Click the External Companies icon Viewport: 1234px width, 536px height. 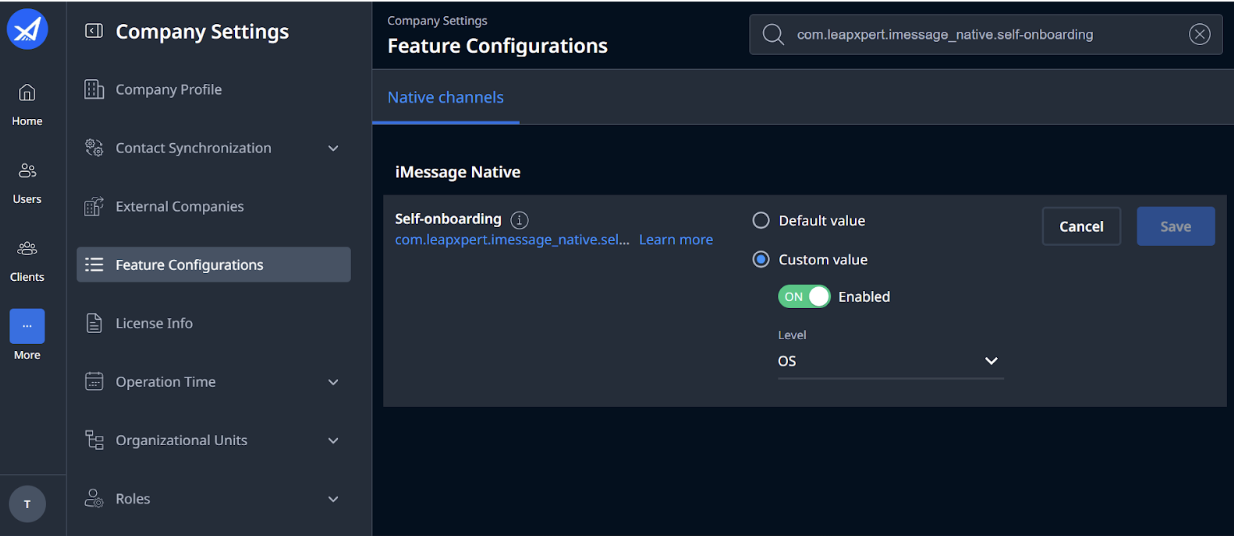[x=94, y=207]
